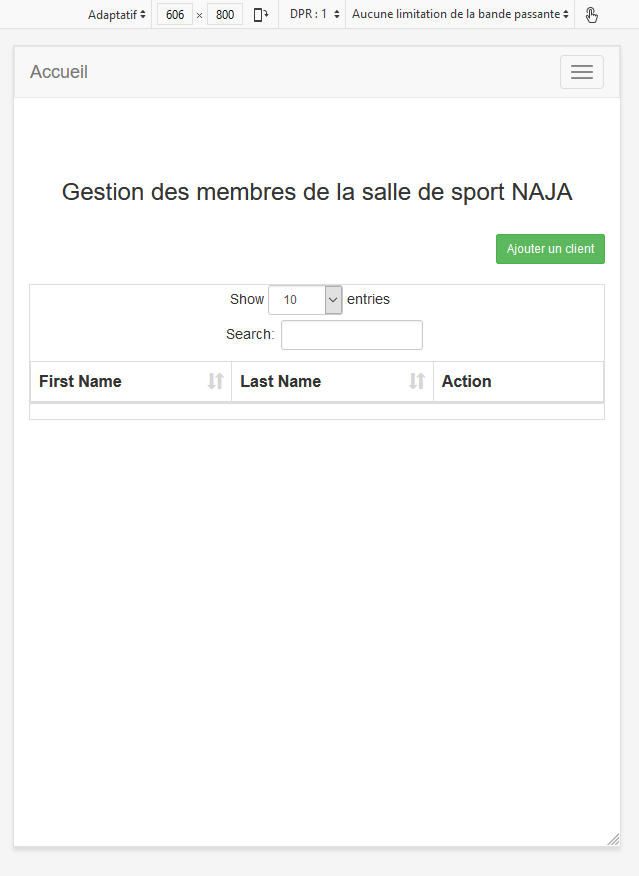Viewport: 639px width, 876px height.
Task: Click the page title heading text
Action: pos(317,192)
